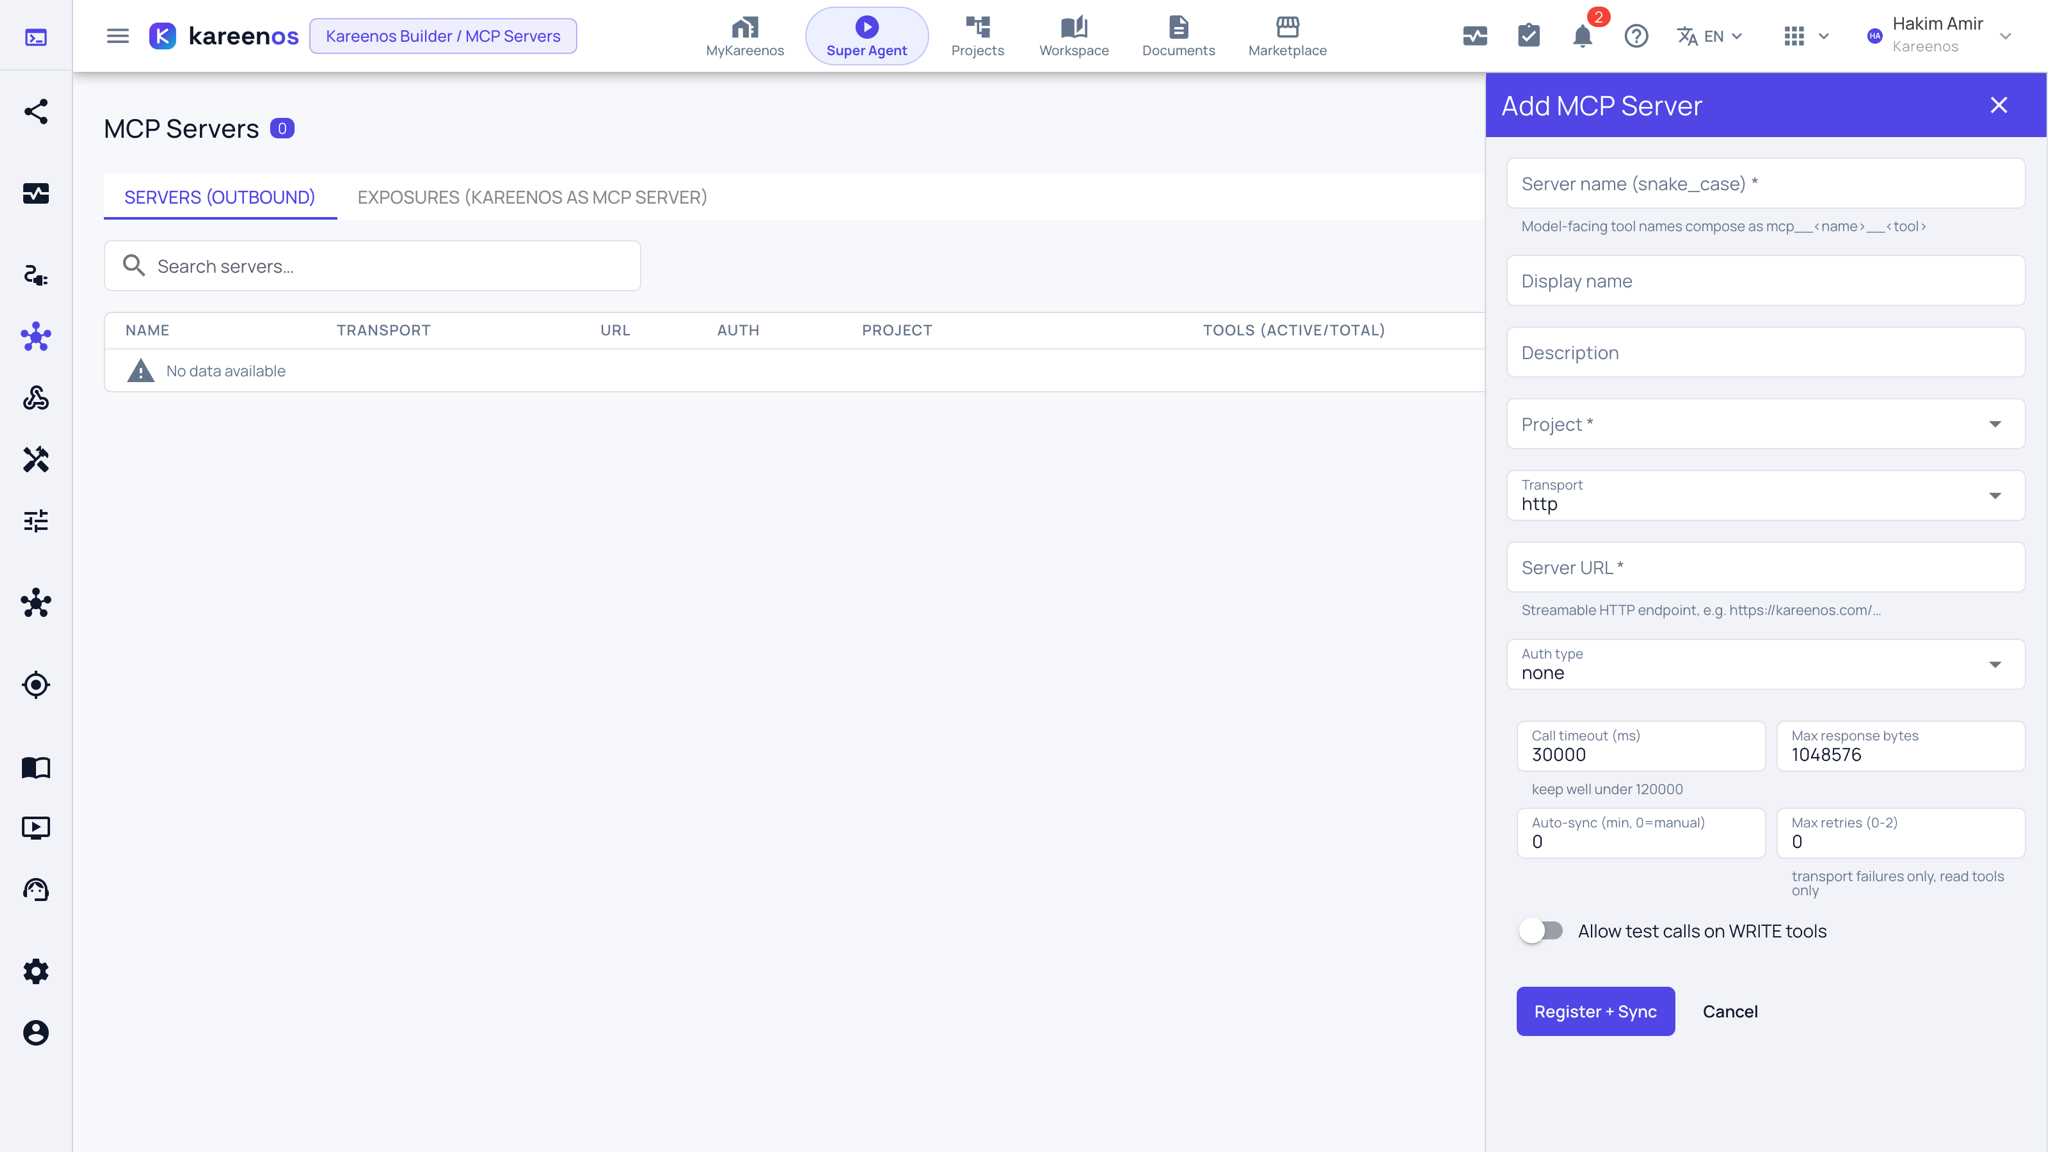Click the TRANSPORT column header
Viewport: 2048px width, 1152px height.
(x=383, y=330)
